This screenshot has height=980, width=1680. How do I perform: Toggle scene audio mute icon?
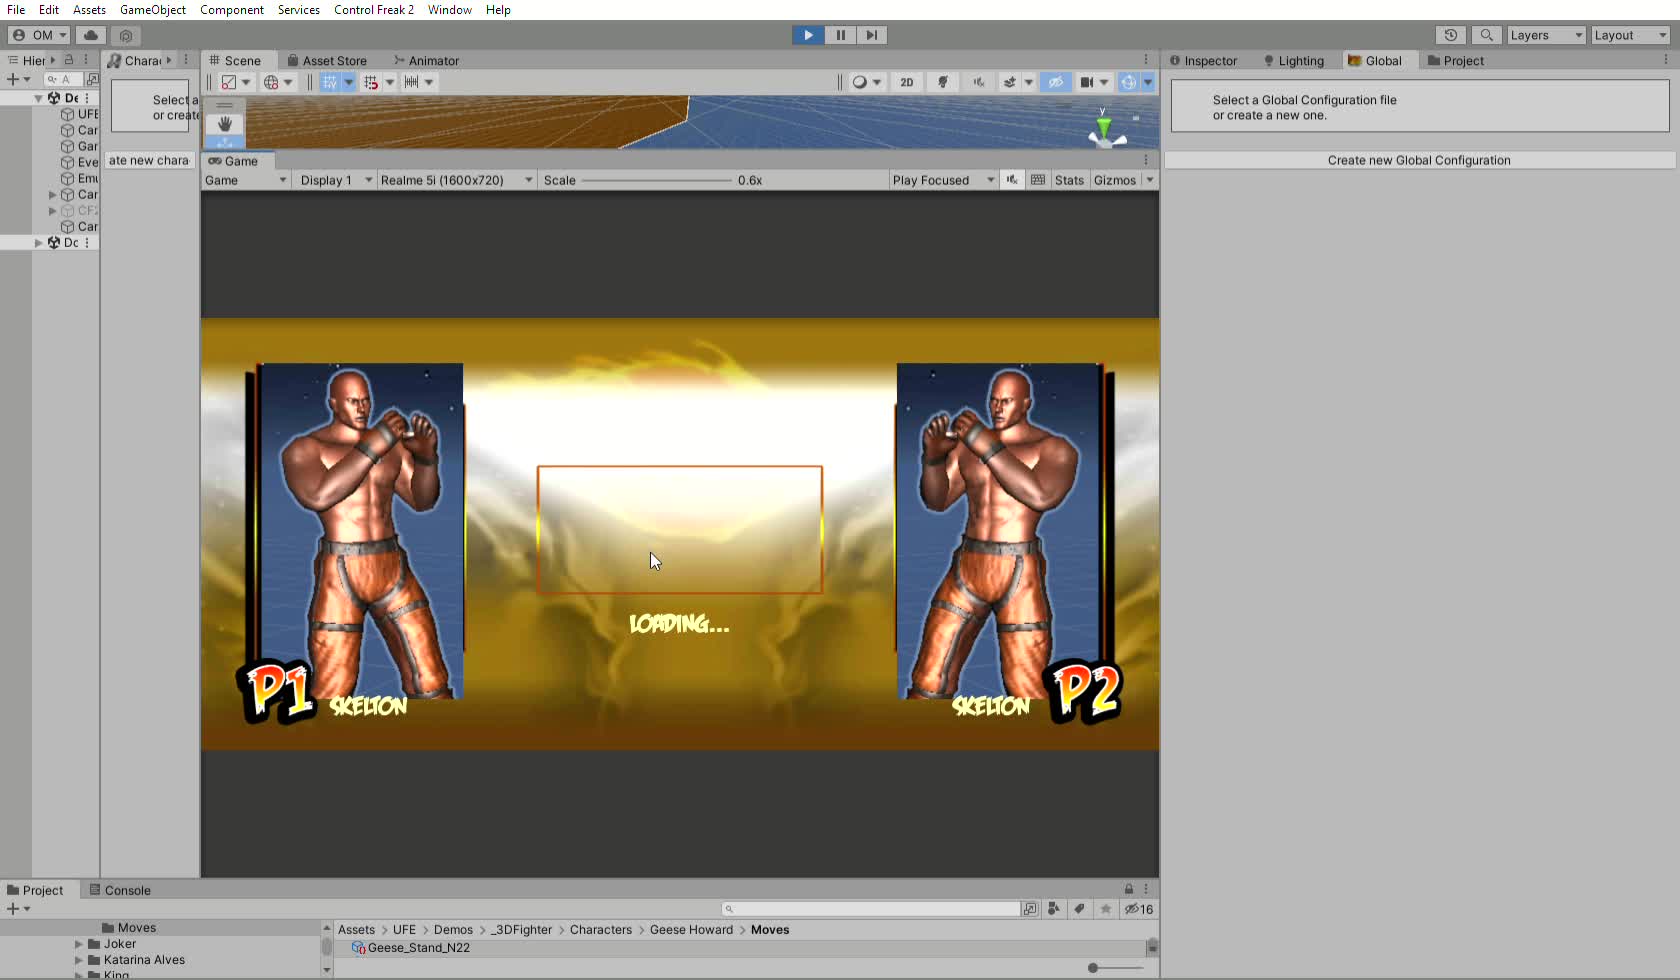click(x=979, y=83)
